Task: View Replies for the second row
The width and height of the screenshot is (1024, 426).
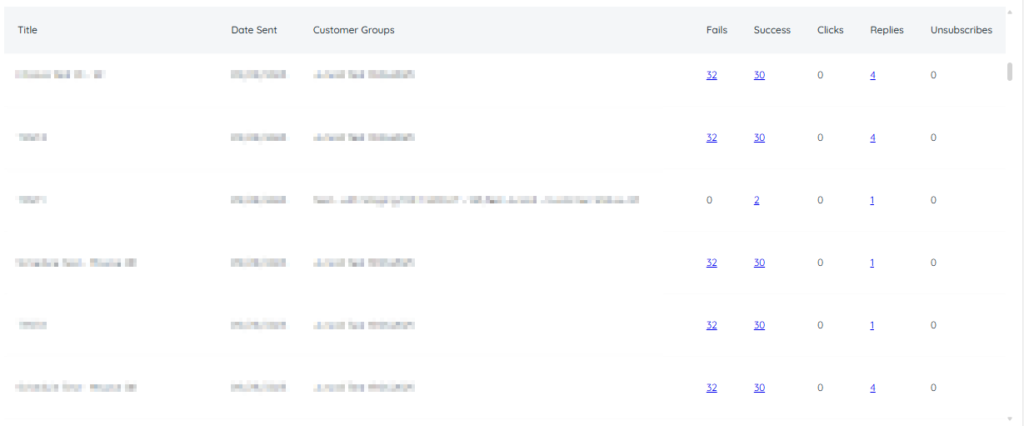Action: coord(872,138)
